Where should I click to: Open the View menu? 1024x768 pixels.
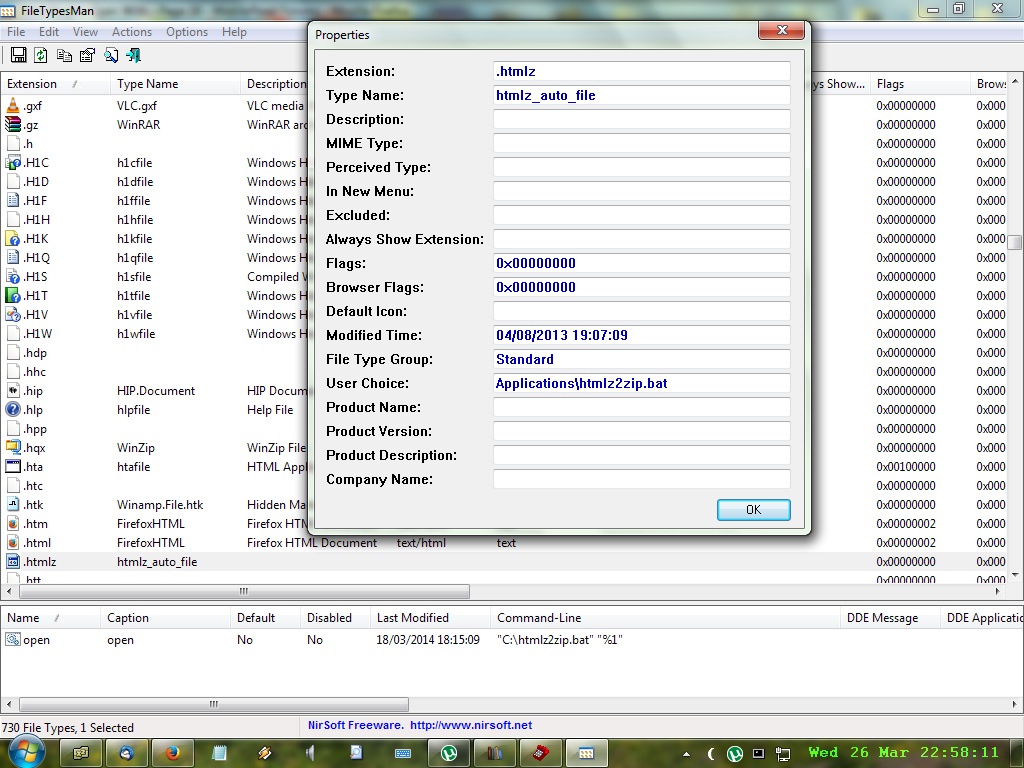point(85,32)
